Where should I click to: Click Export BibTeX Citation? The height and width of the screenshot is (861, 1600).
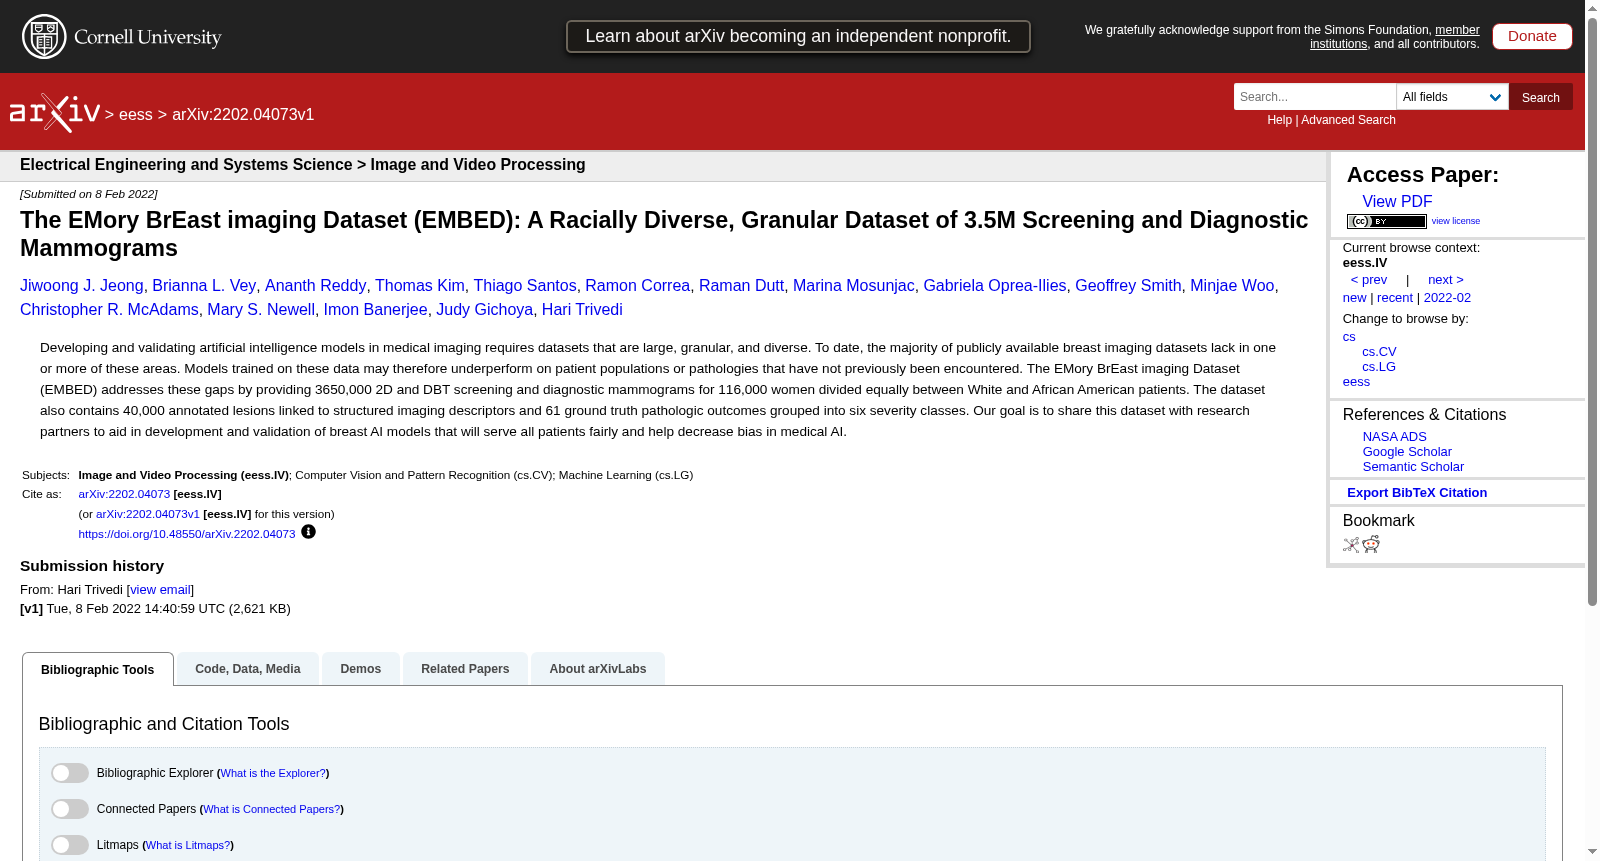(1417, 493)
